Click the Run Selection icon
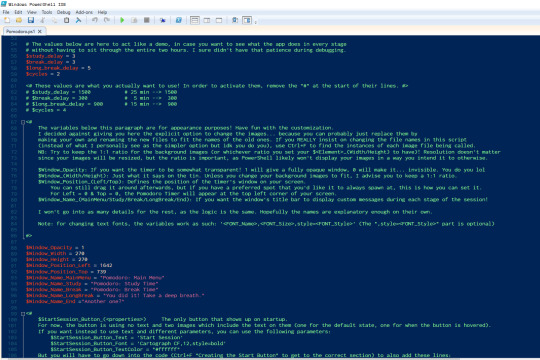The height and width of the screenshot is (360, 540). pos(134,20)
